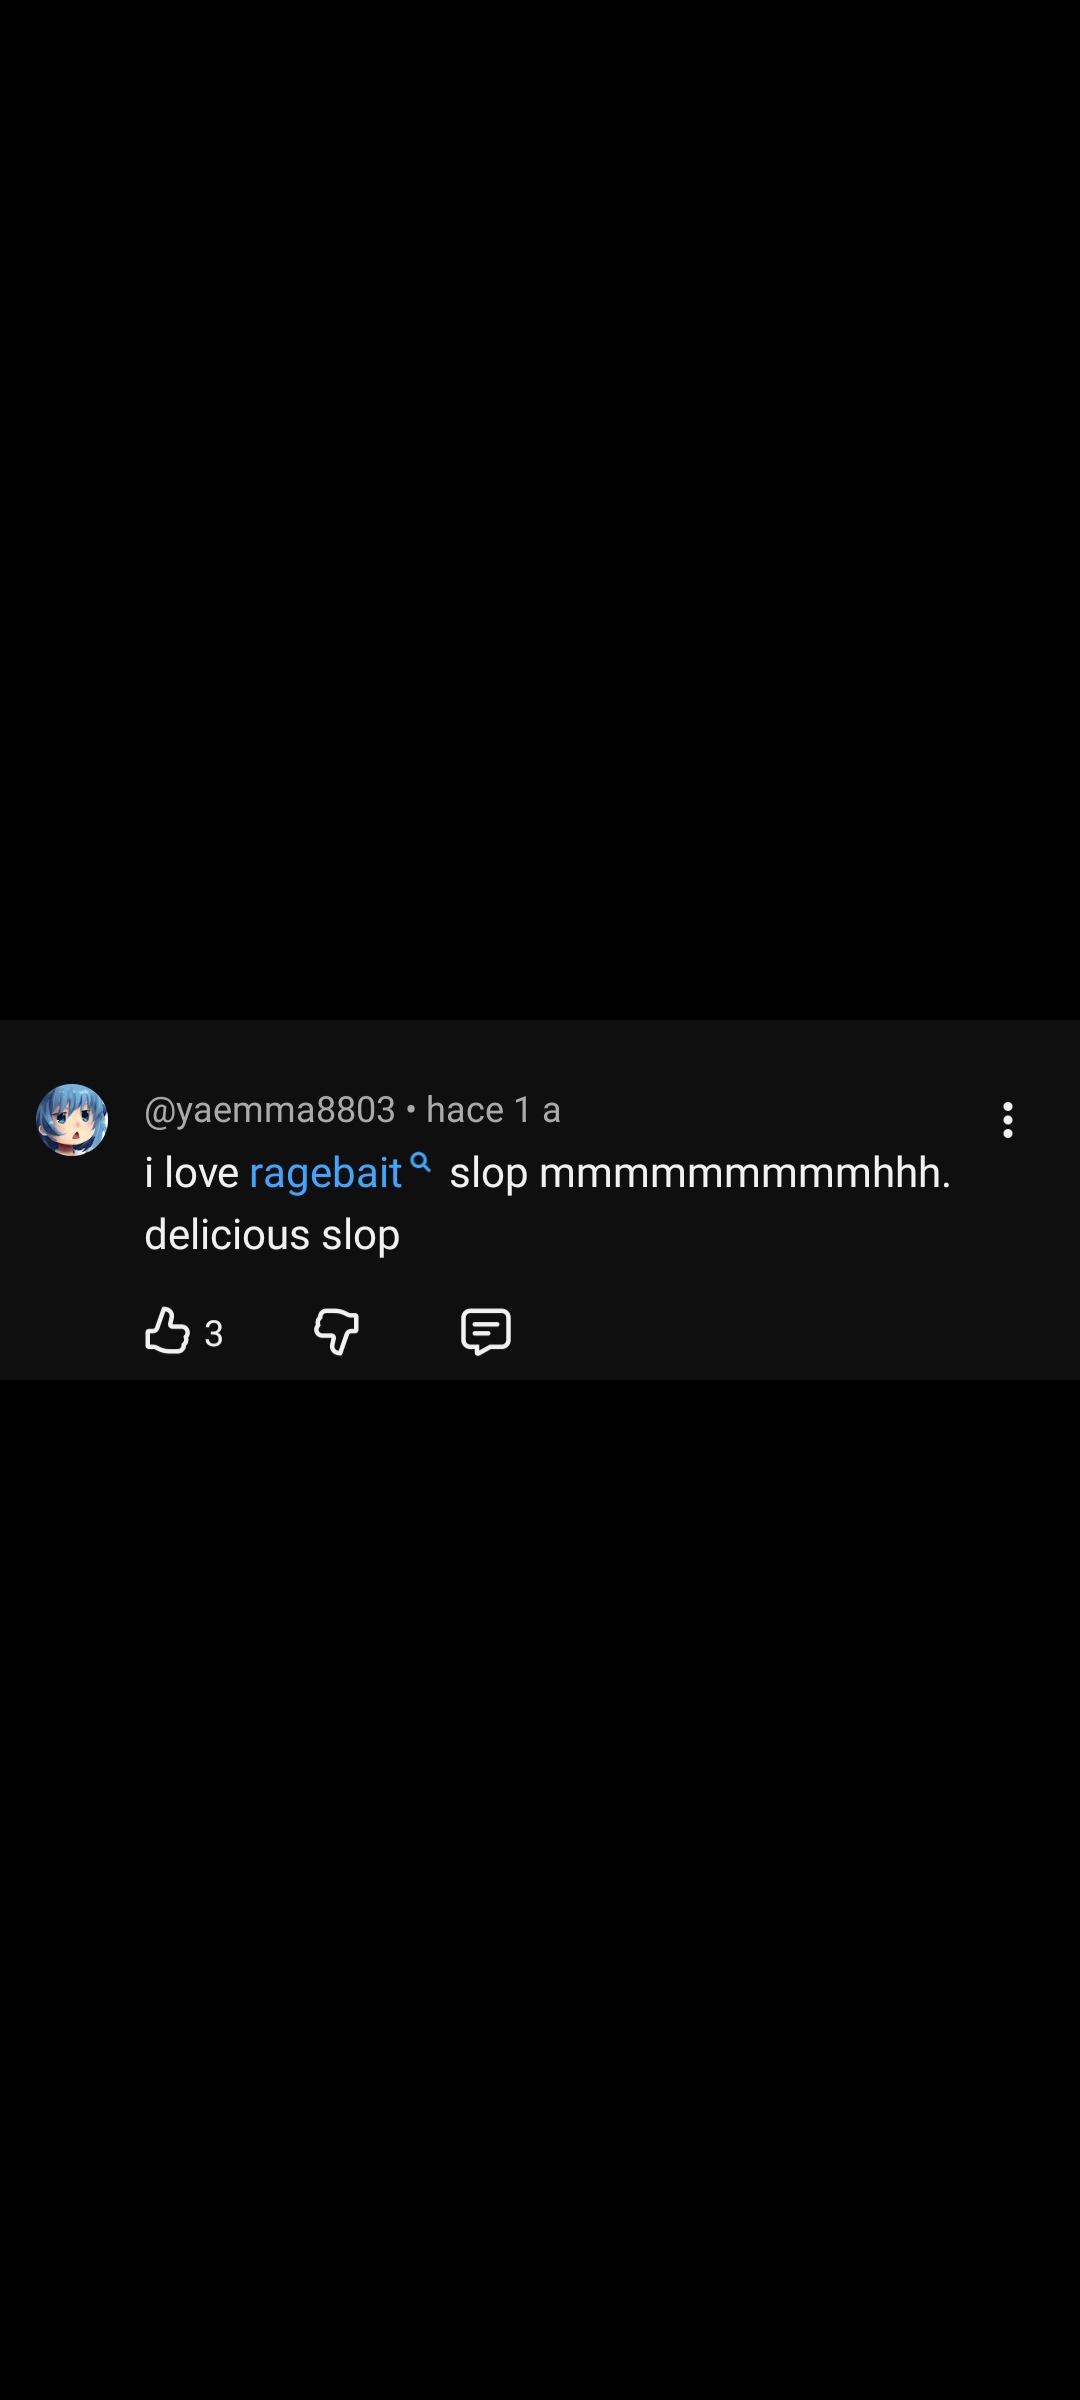Tap the like count number 3
Image resolution: width=1080 pixels, height=2400 pixels.
[x=214, y=1334]
